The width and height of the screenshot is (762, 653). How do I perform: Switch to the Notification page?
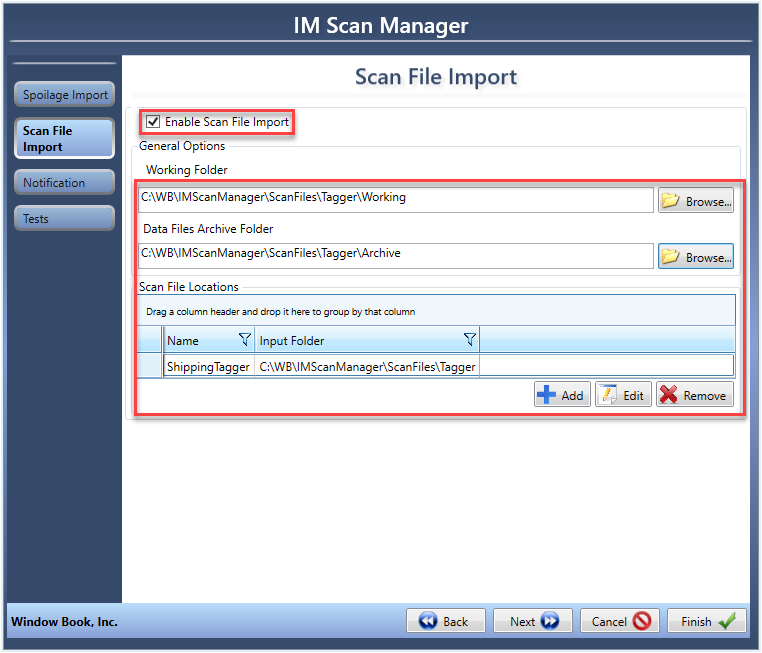(65, 182)
